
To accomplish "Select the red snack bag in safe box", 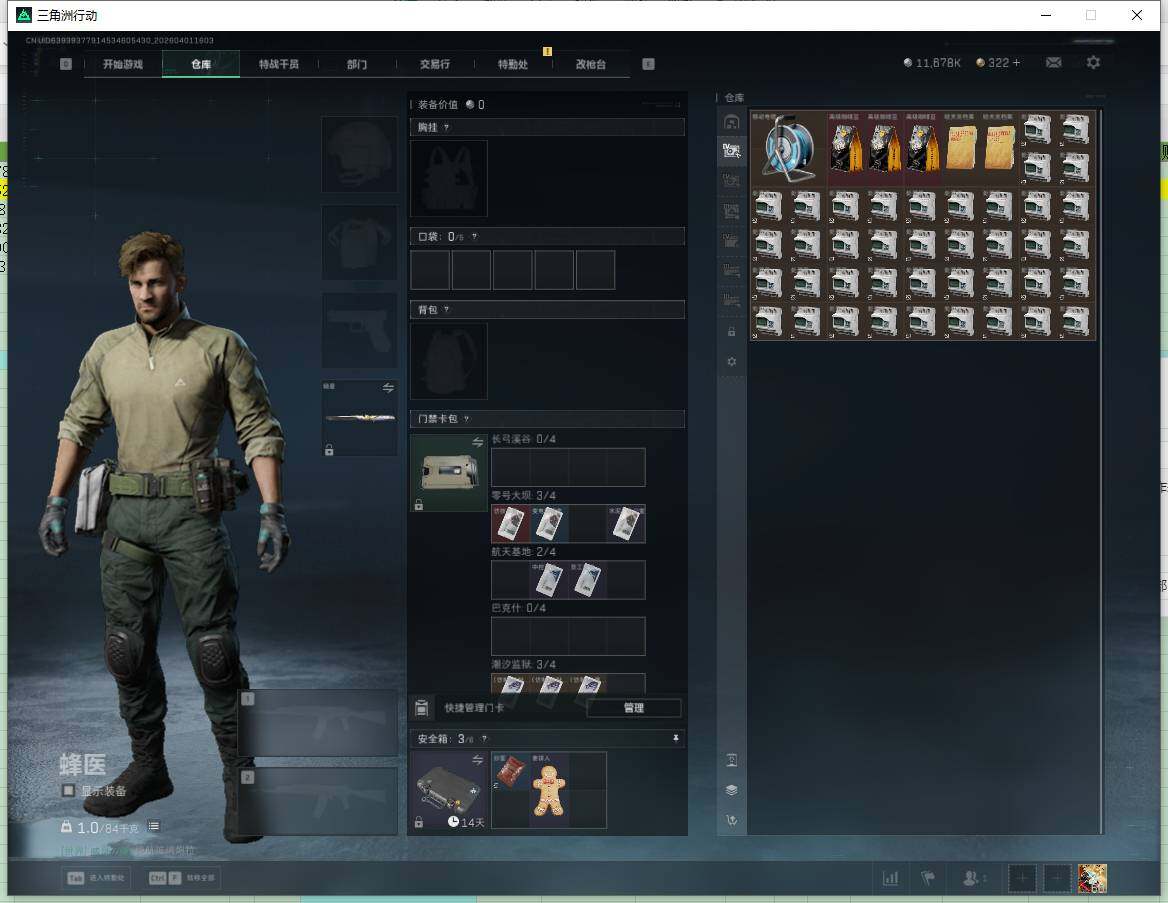I will tap(510, 771).
